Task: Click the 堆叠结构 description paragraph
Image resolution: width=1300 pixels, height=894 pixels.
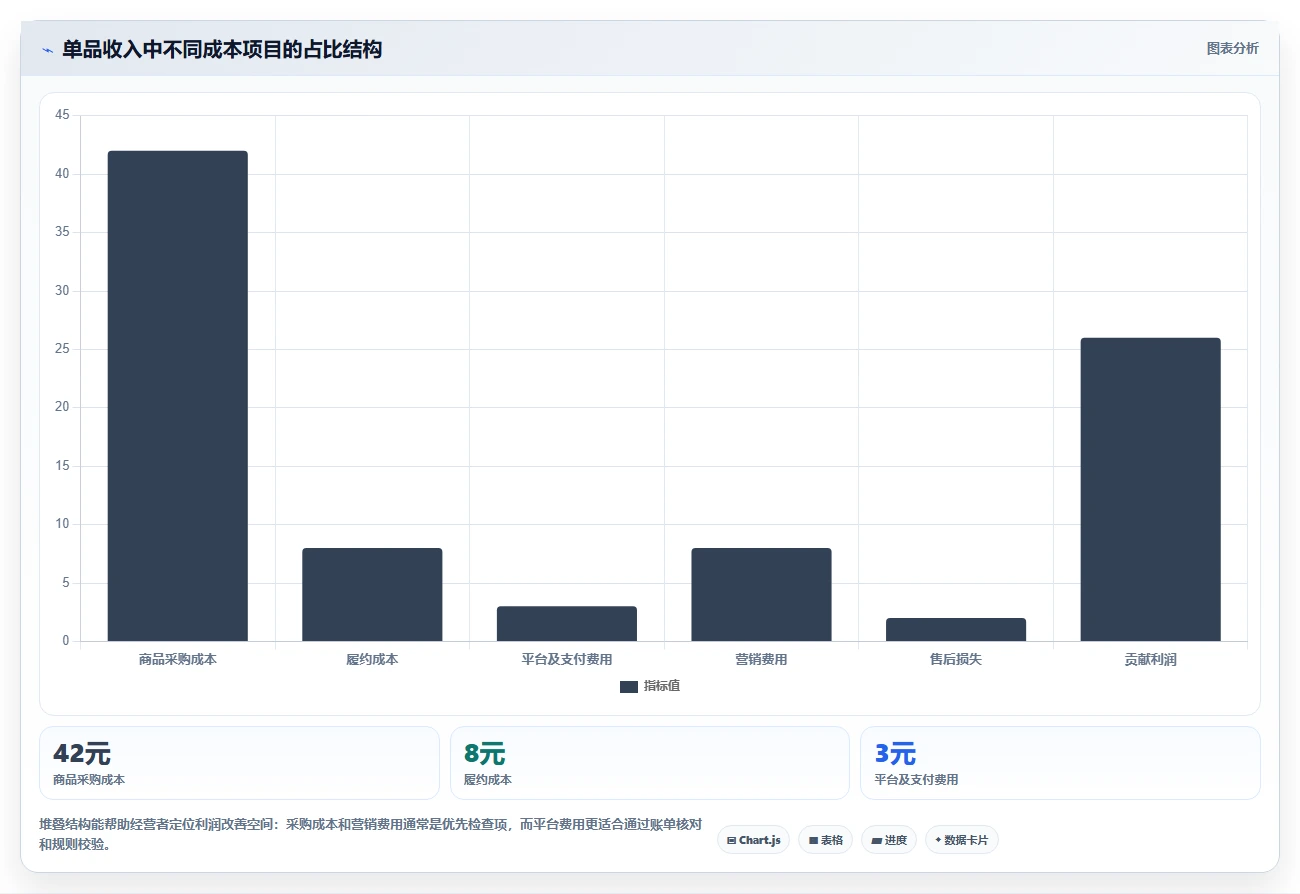Action: point(370,834)
